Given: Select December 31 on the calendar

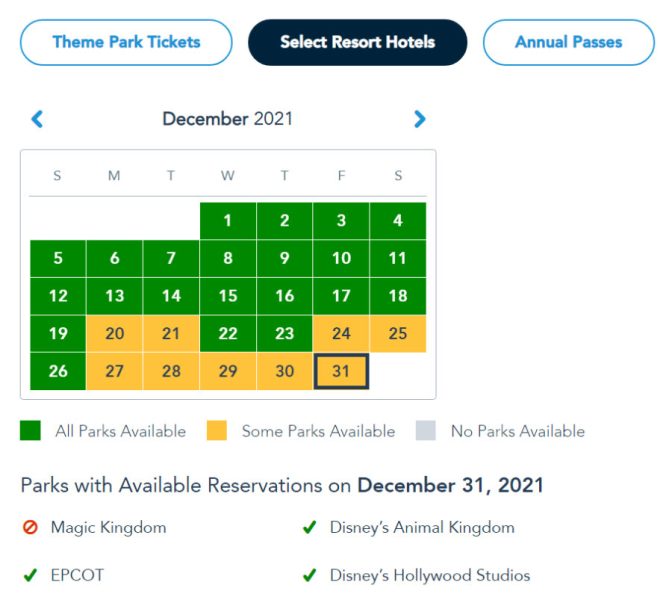Looking at the screenshot, I should coord(341,371).
